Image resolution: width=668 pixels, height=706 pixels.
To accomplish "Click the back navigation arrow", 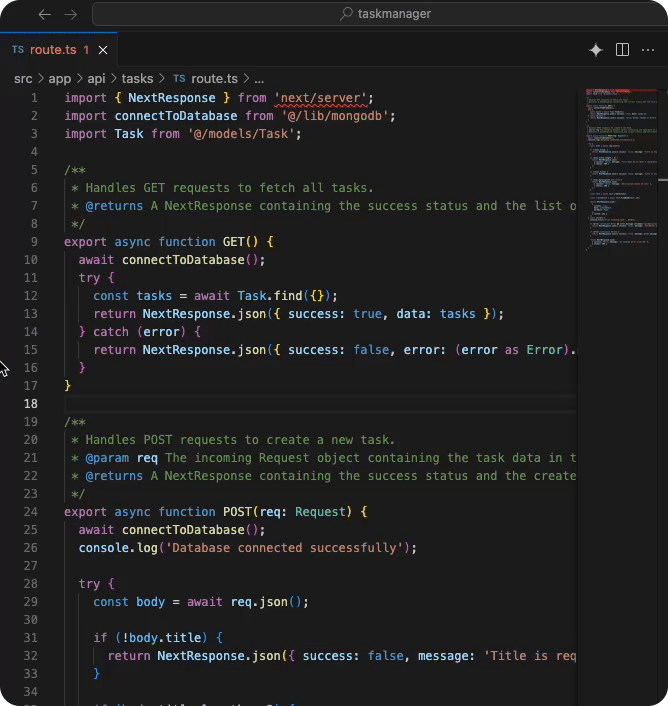I will point(44,14).
